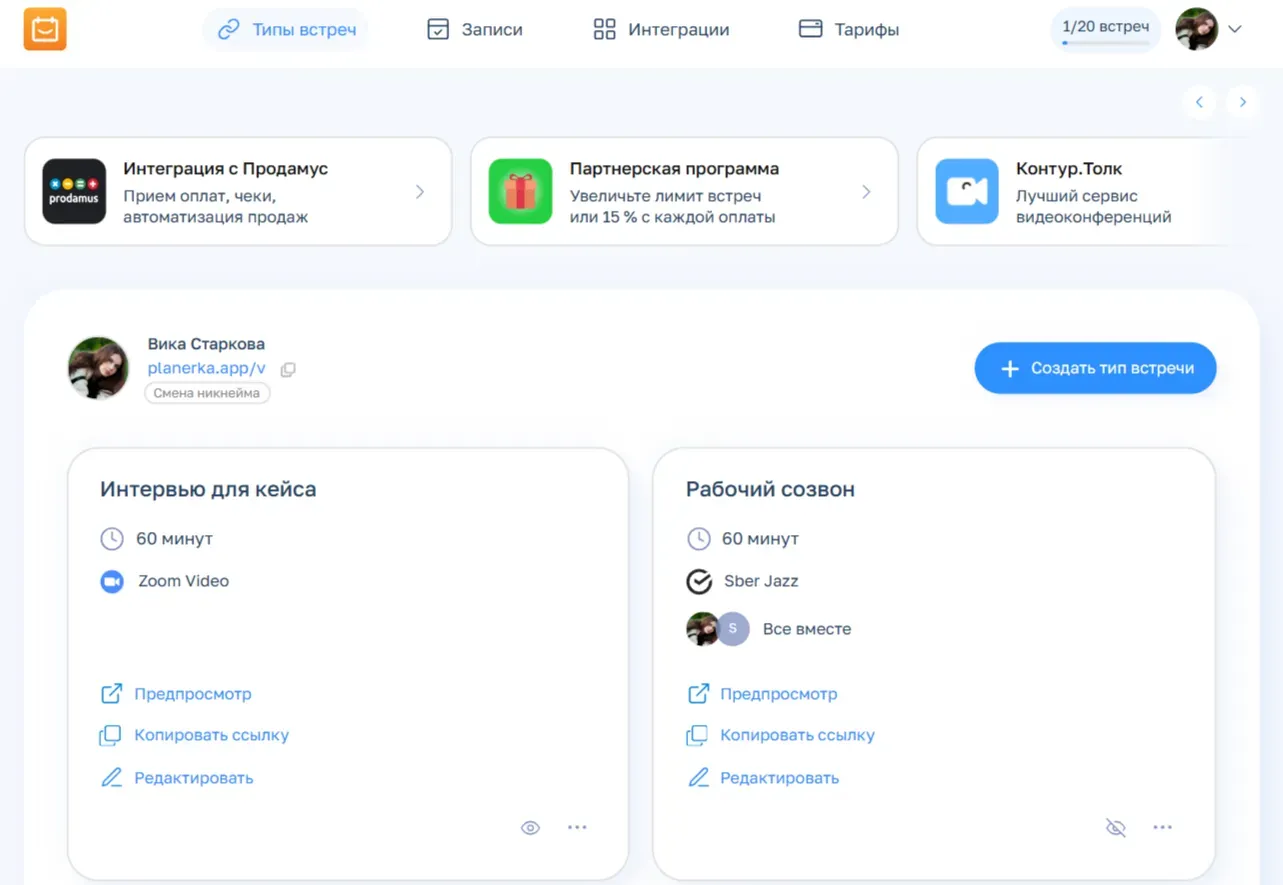Viewport: 1283px width, 885px height.
Task: Expand the user account menu arrow
Action: pyautogui.click(x=1235, y=29)
